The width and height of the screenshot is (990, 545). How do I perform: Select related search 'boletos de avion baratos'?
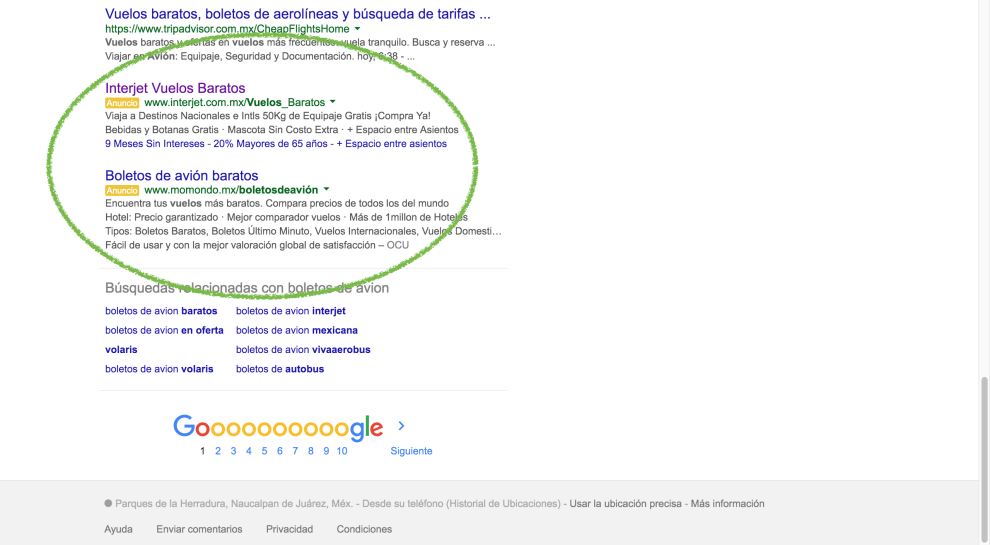click(x=161, y=311)
